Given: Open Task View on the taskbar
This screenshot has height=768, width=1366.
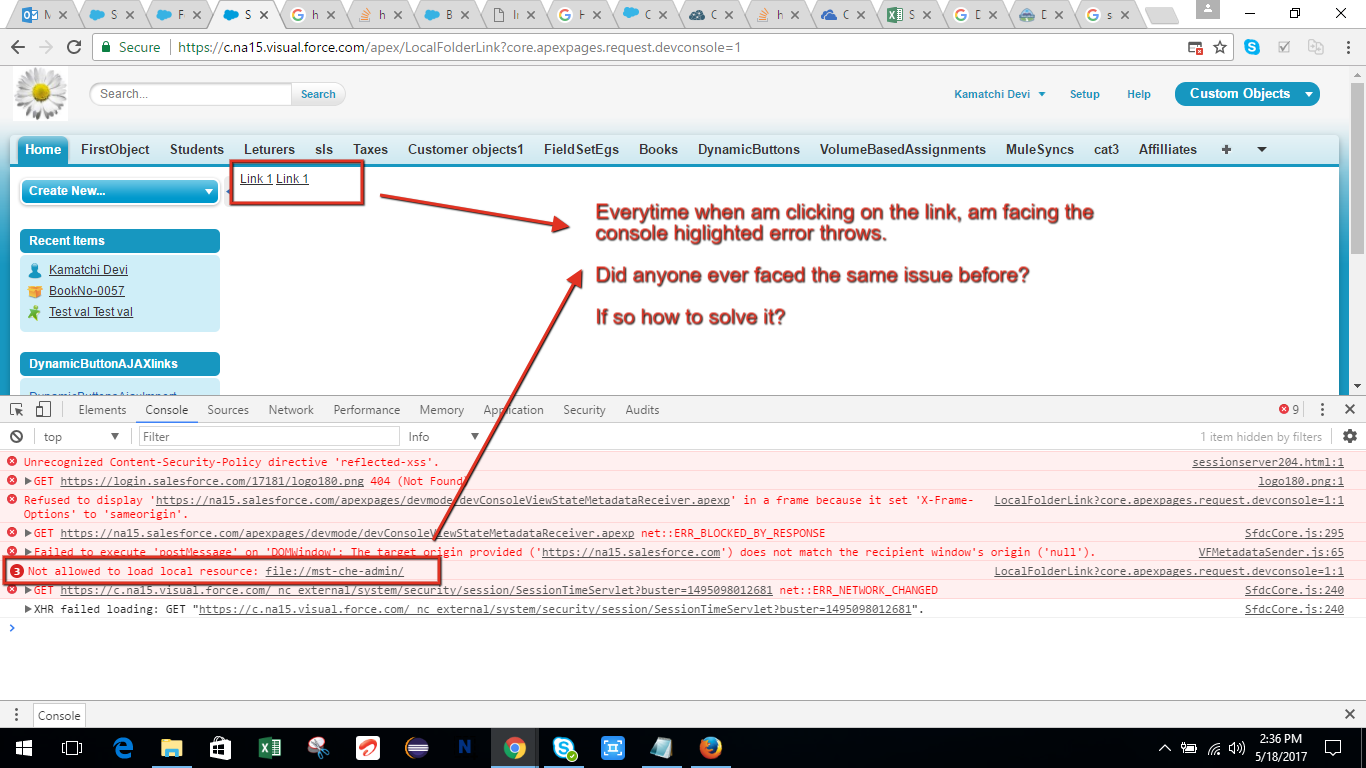Looking at the screenshot, I should (x=72, y=747).
